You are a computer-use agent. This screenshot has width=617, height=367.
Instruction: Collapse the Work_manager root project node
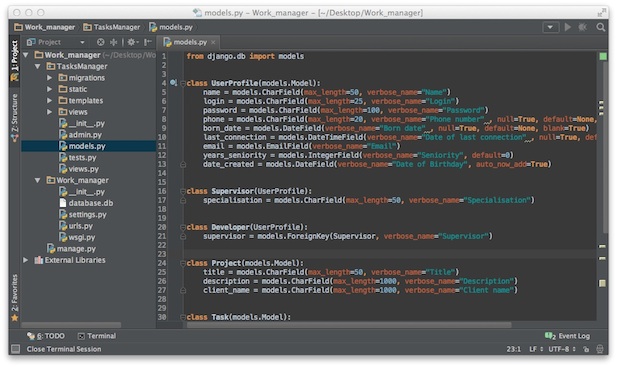tap(26, 55)
